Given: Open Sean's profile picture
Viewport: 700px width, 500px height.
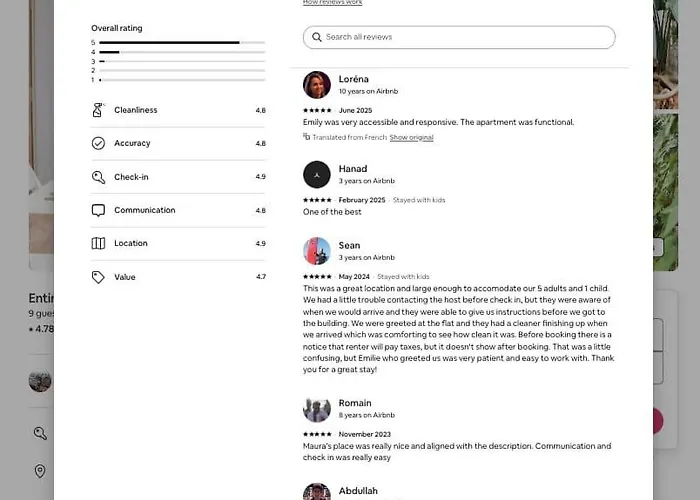Looking at the screenshot, I should (317, 251).
